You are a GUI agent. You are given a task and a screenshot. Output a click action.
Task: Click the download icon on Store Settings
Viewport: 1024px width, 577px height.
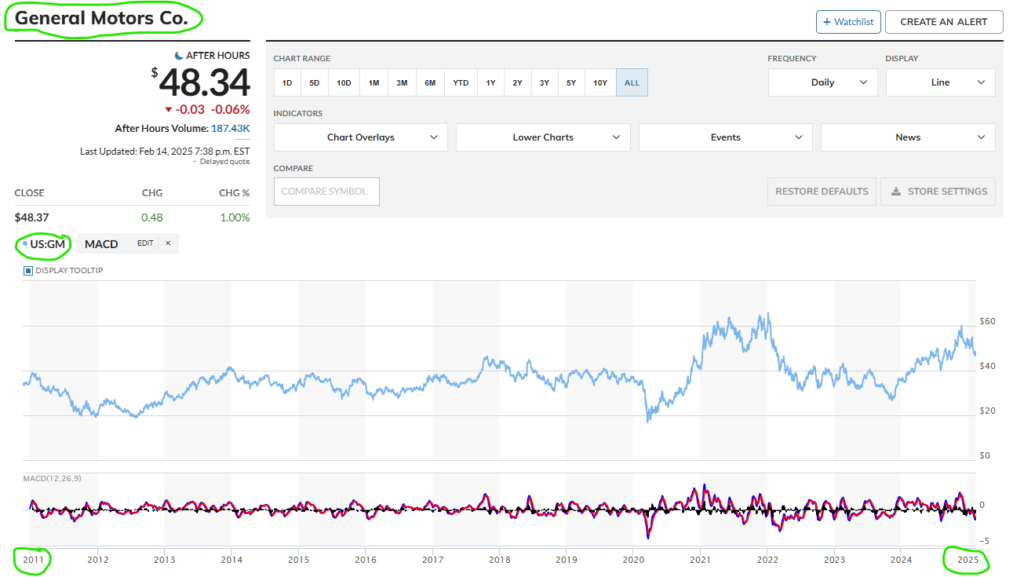tap(896, 191)
